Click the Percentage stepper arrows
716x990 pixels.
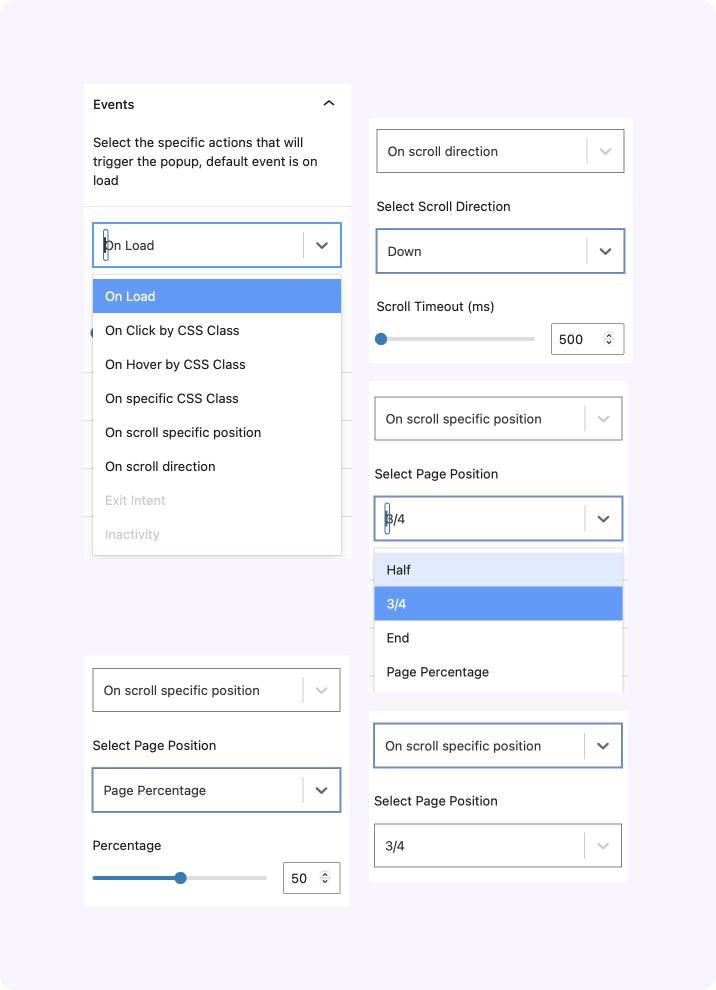(x=325, y=878)
